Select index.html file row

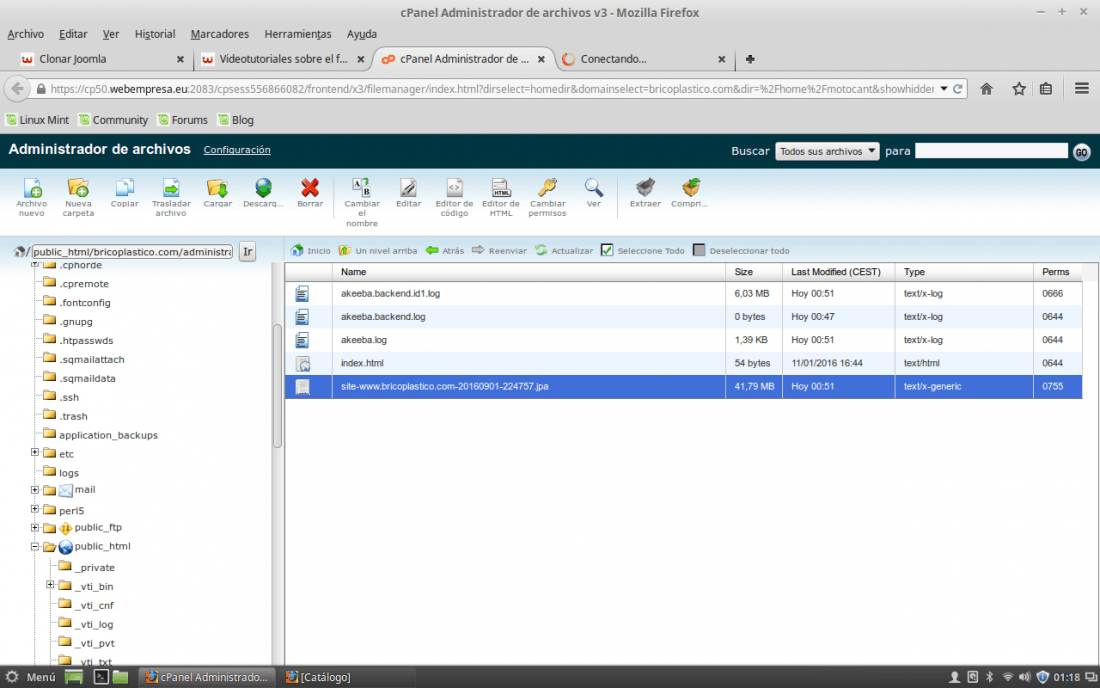pyautogui.click(x=683, y=363)
